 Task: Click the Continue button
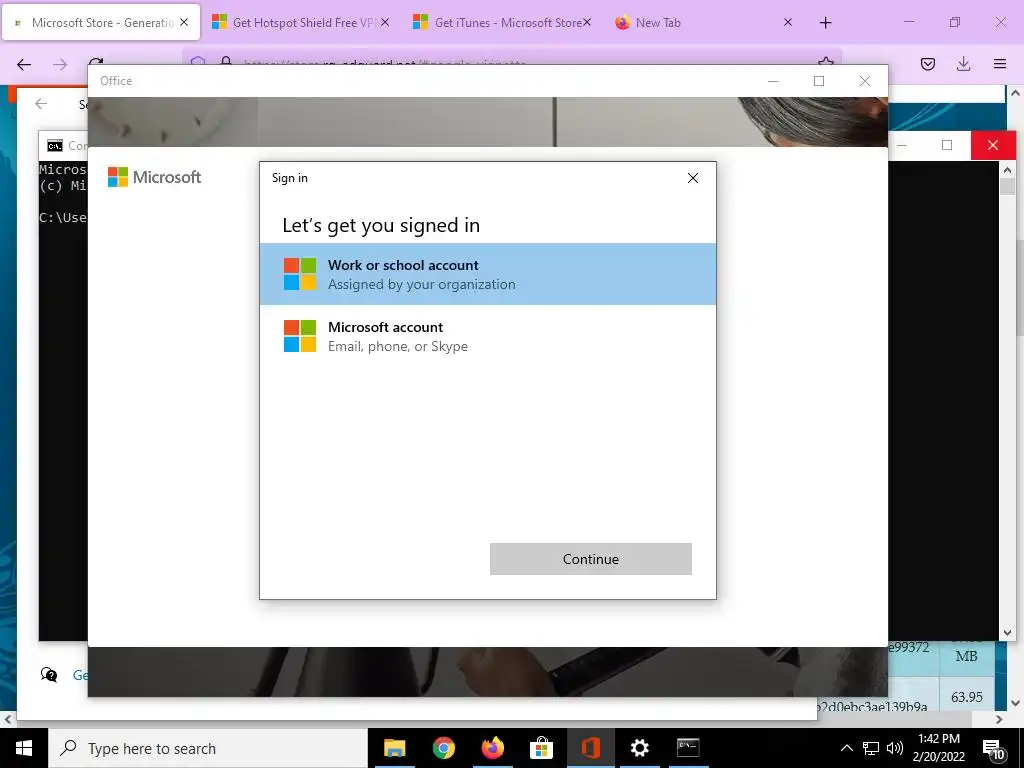[x=590, y=559]
